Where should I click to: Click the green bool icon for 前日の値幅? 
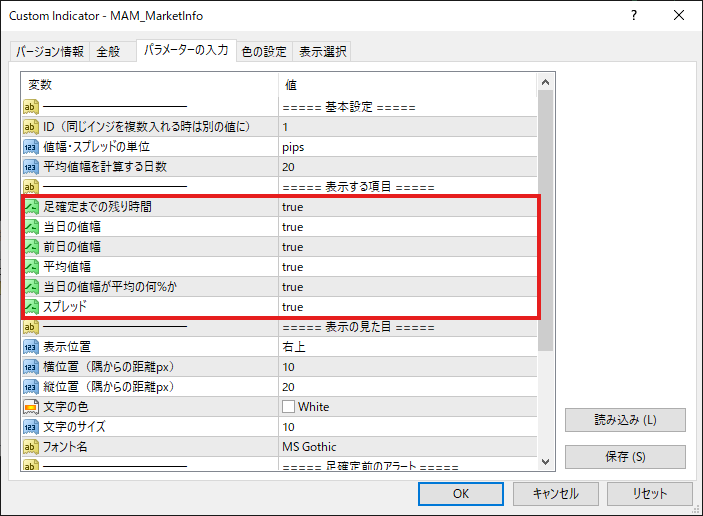pos(31,247)
